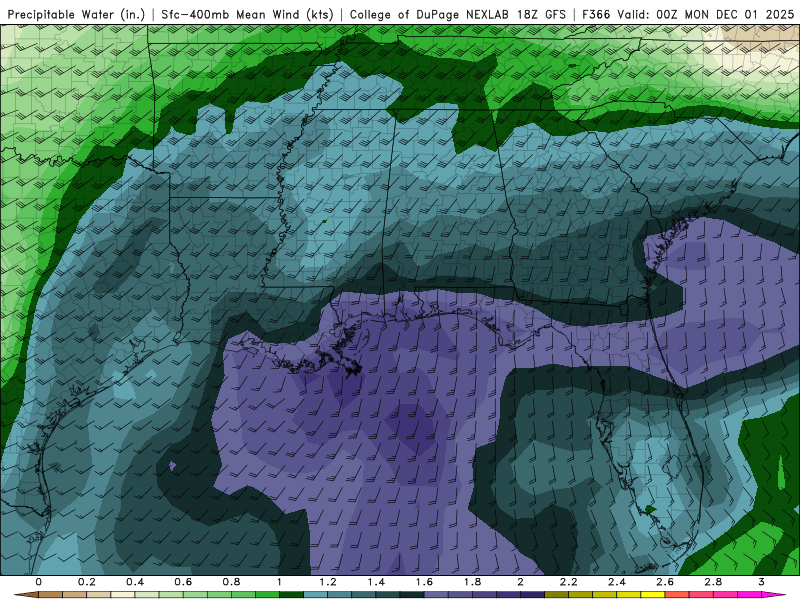This screenshot has width=800, height=600.
Task: Click the '0.6' label on the color scale
Action: click(x=183, y=582)
